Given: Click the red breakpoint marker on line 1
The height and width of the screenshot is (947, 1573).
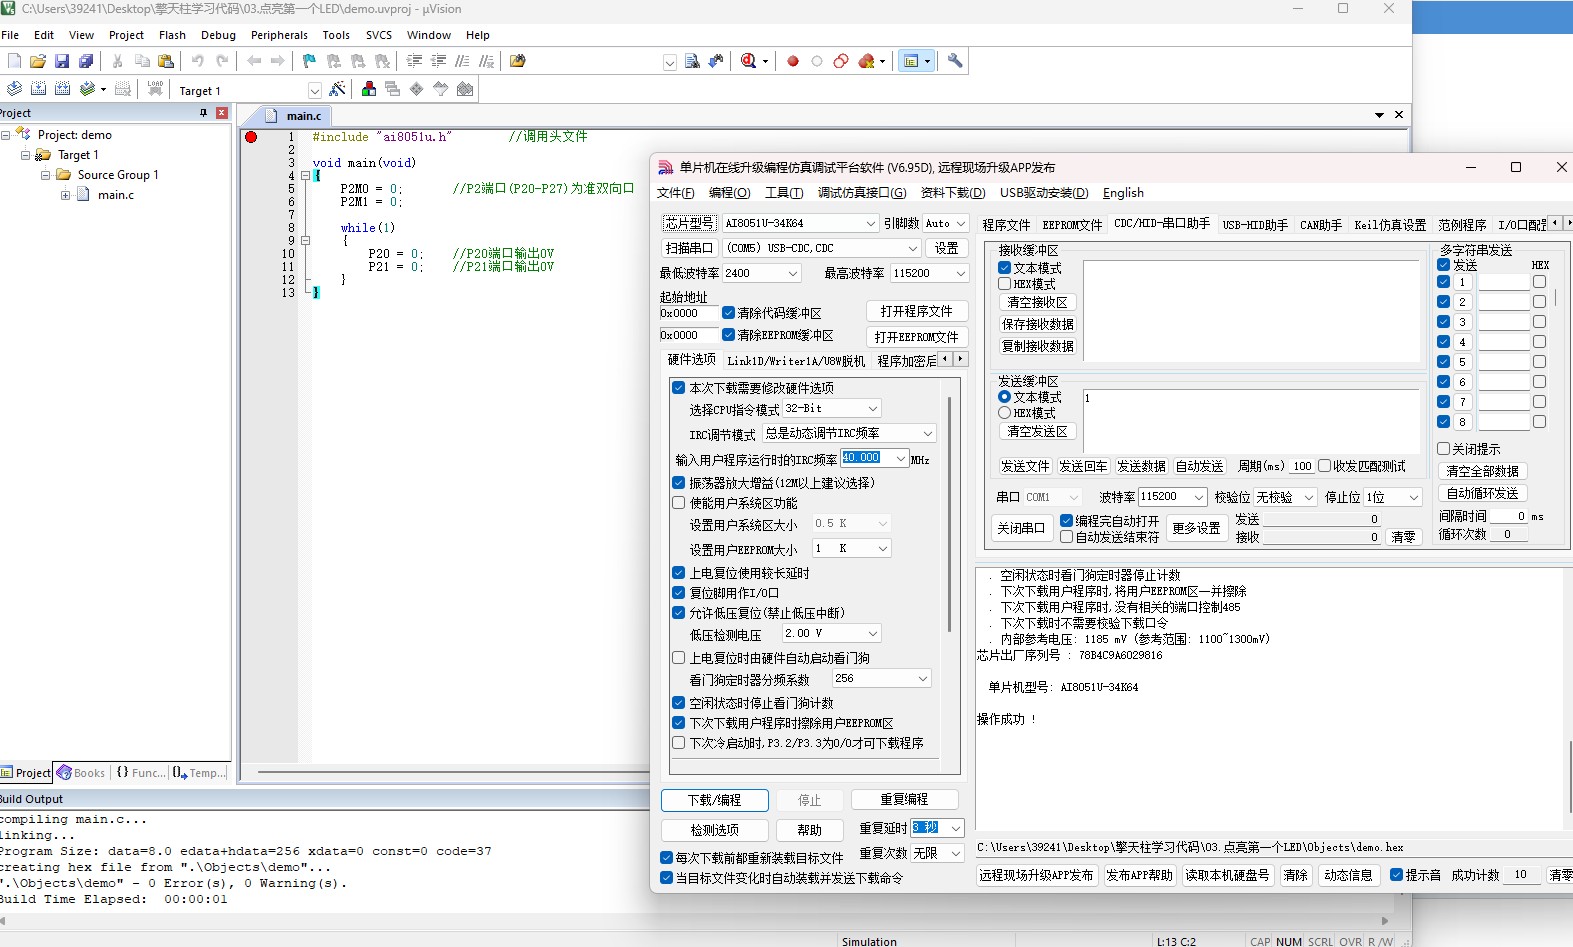Looking at the screenshot, I should pyautogui.click(x=251, y=137).
